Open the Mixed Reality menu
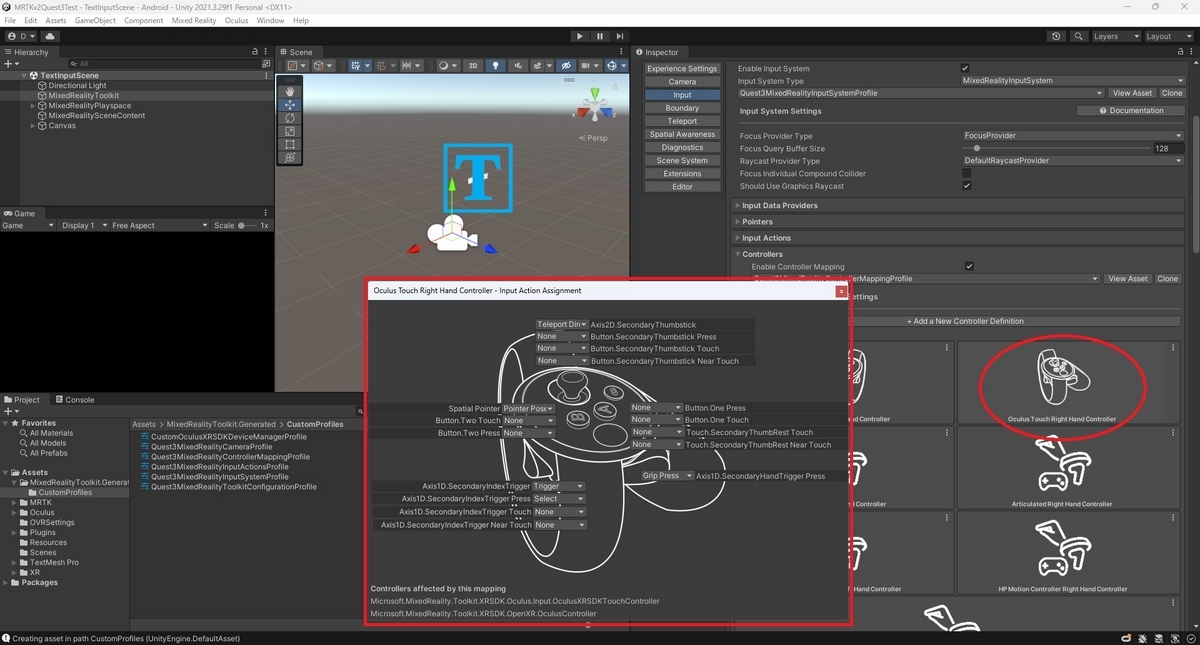This screenshot has width=1200, height=645. point(194,20)
